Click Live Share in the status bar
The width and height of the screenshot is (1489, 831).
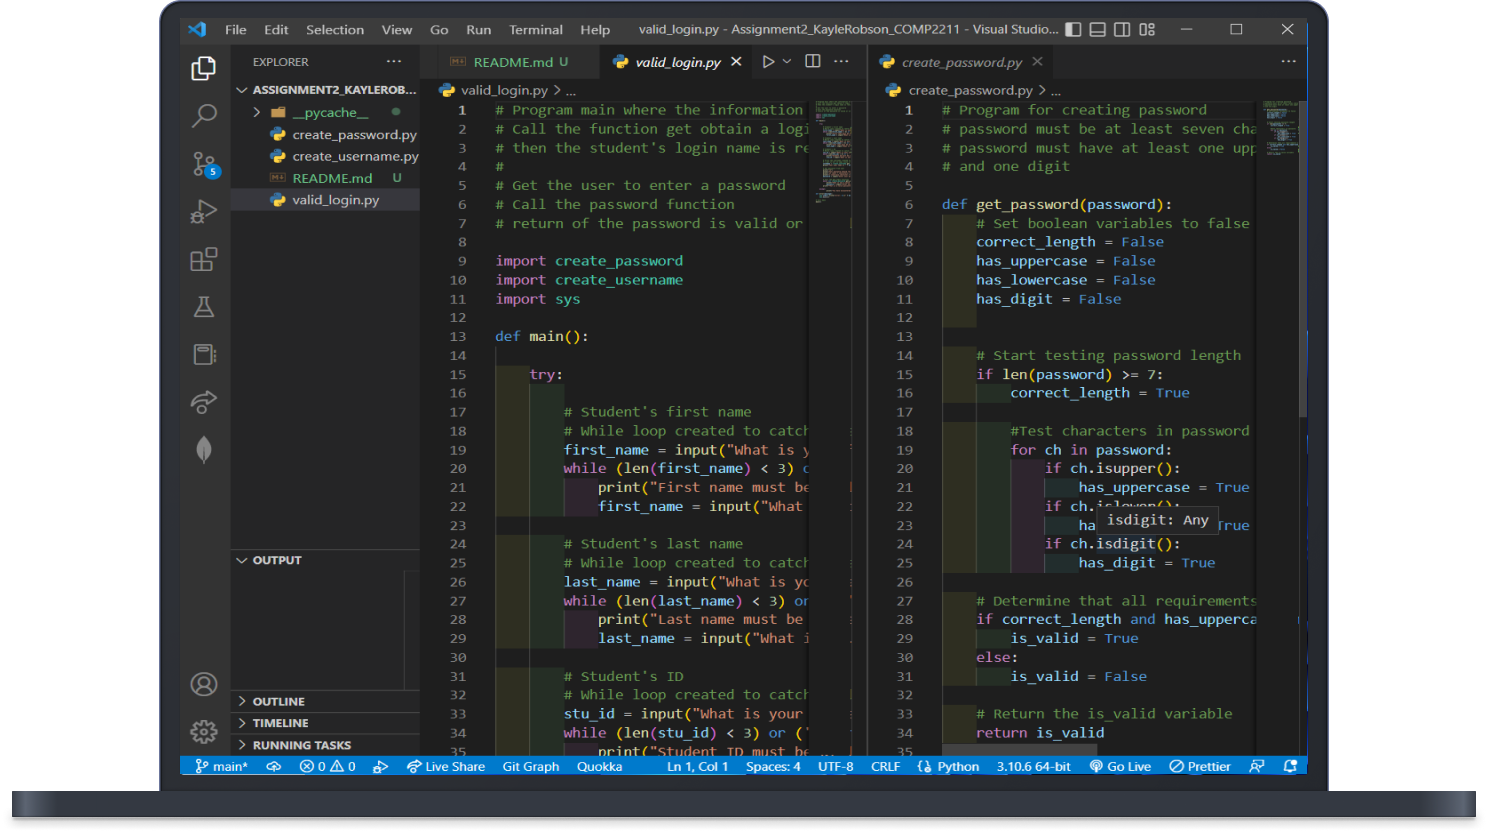point(446,767)
